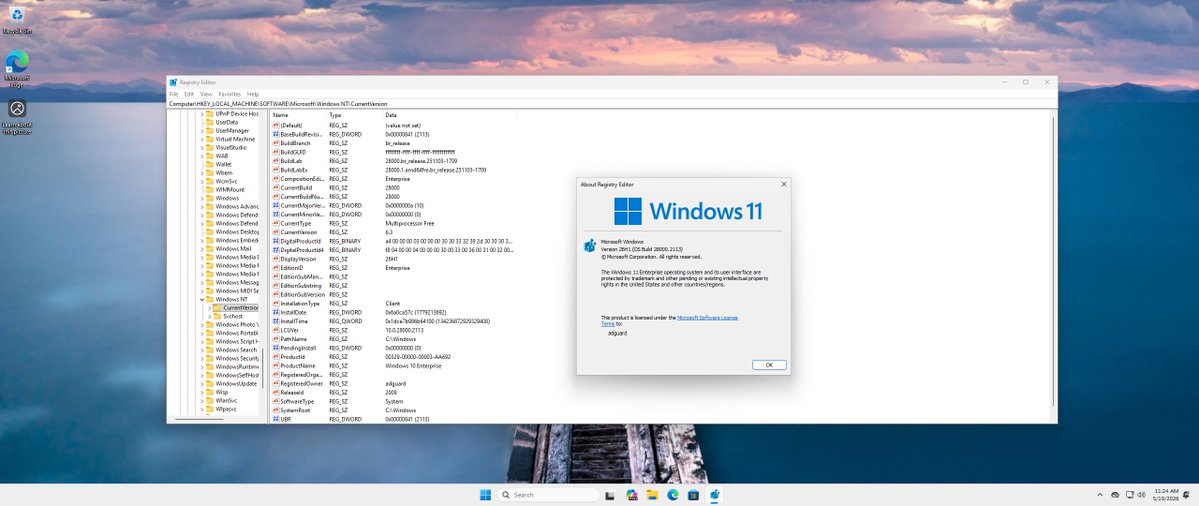This screenshot has width=1199, height=506.
Task: Click the folder icon beside WindowsUpdate
Action: click(210, 384)
